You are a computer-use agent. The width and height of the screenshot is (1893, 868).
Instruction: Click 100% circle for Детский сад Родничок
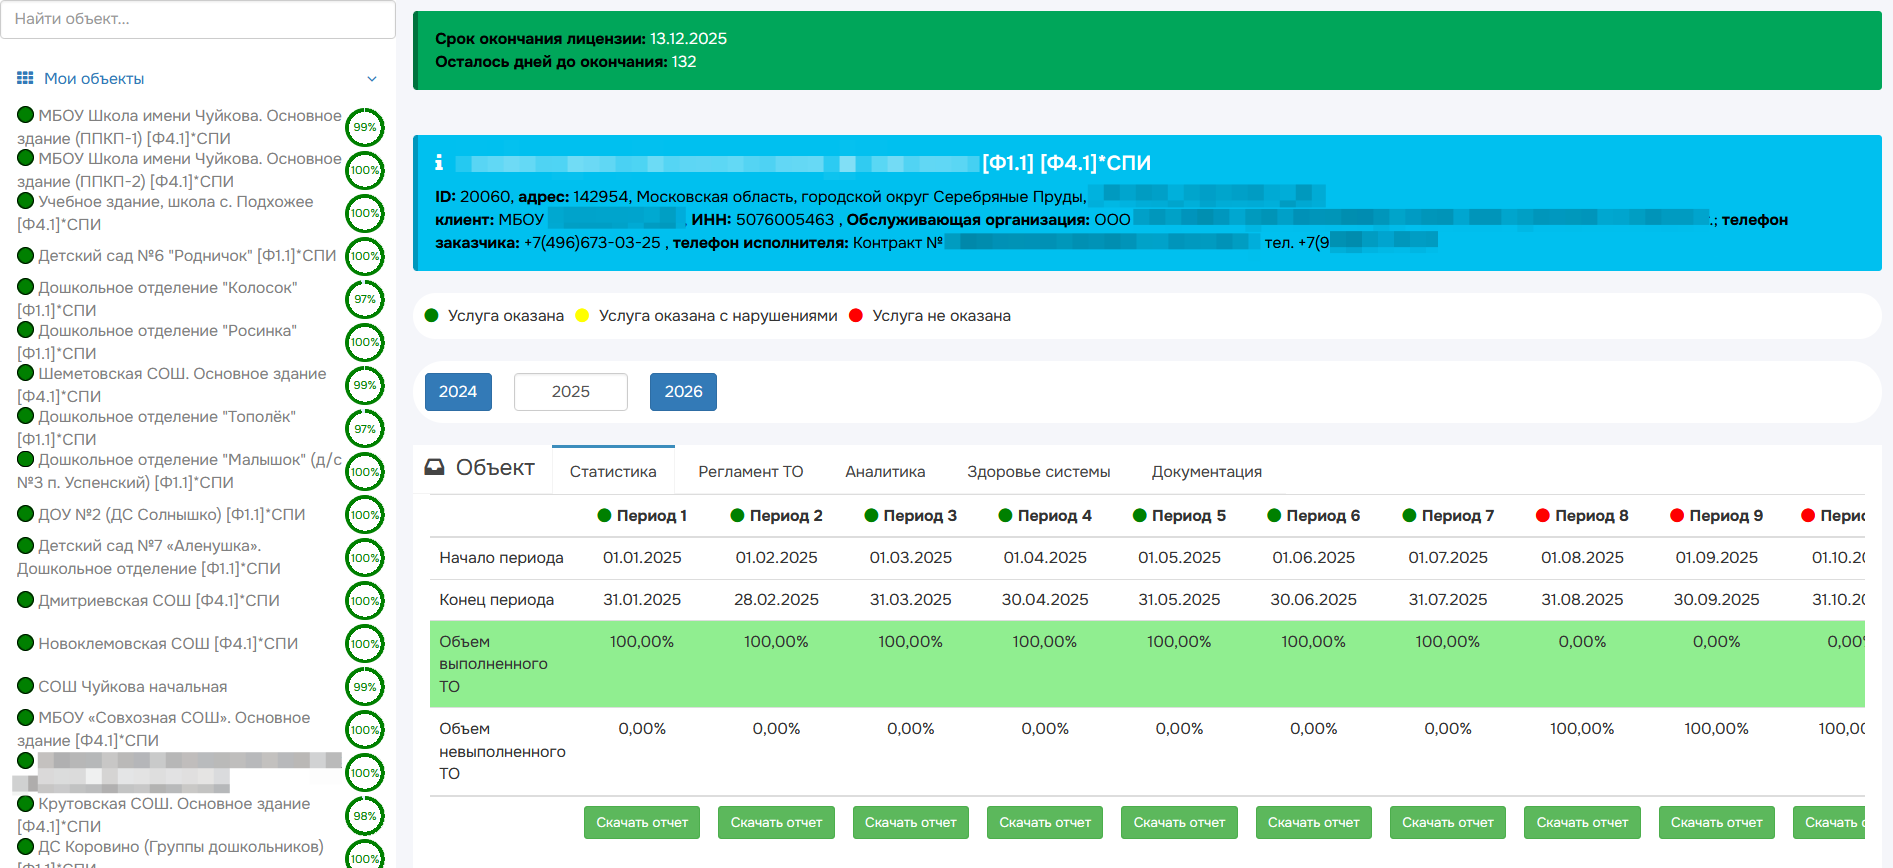365,256
